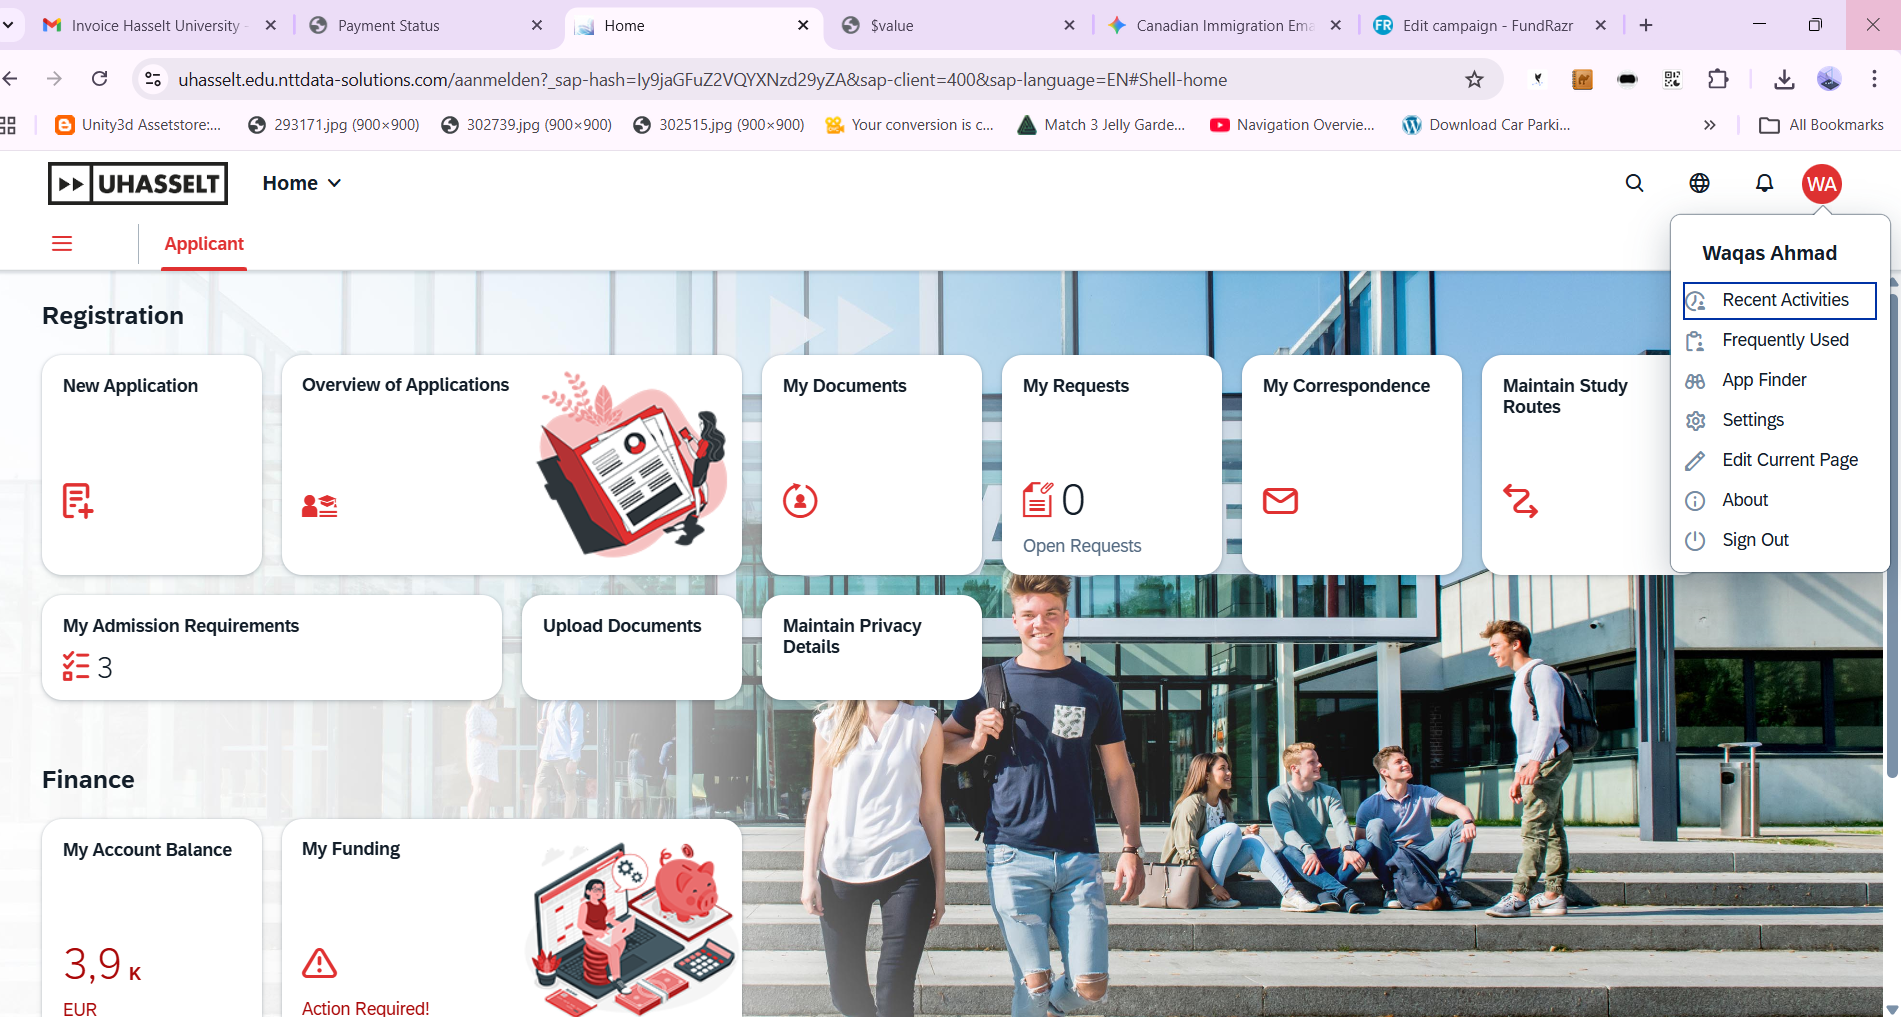The height and width of the screenshot is (1017, 1901).
Task: Select the Applicant tab
Action: (204, 244)
